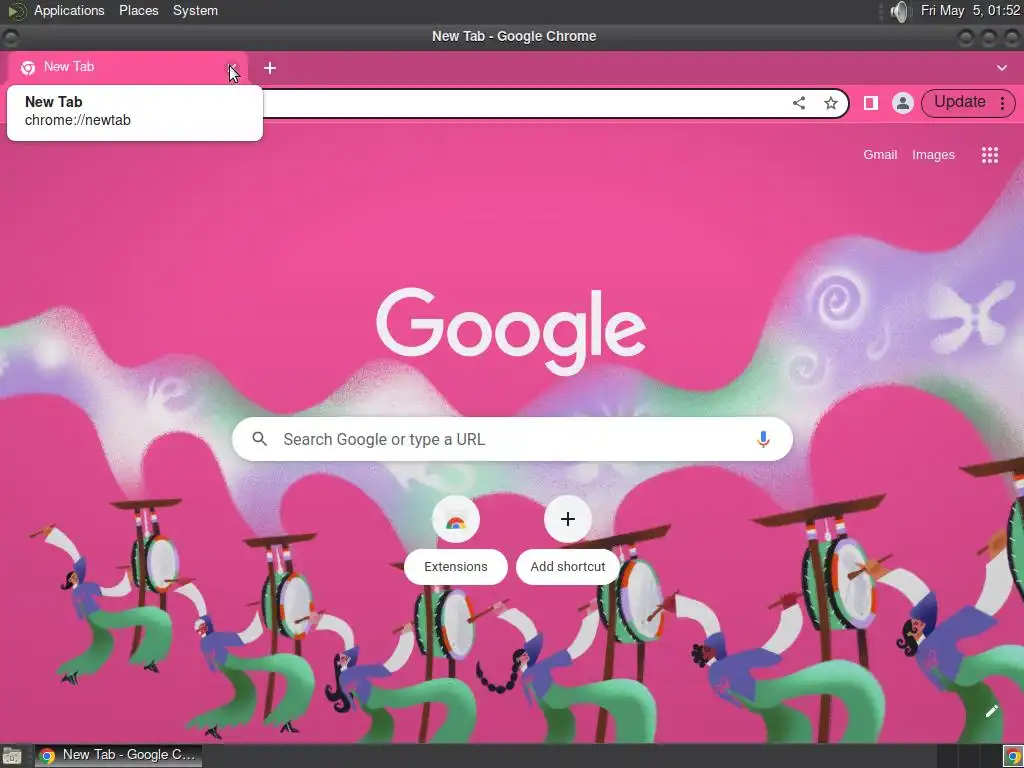Close the New Tab tab
The height and width of the screenshot is (768, 1024).
click(x=232, y=67)
